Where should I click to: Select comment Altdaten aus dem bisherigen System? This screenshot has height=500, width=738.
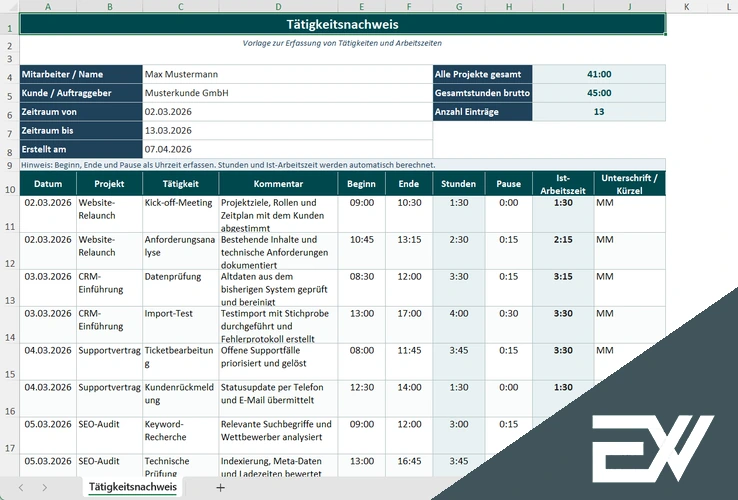click(x=278, y=288)
